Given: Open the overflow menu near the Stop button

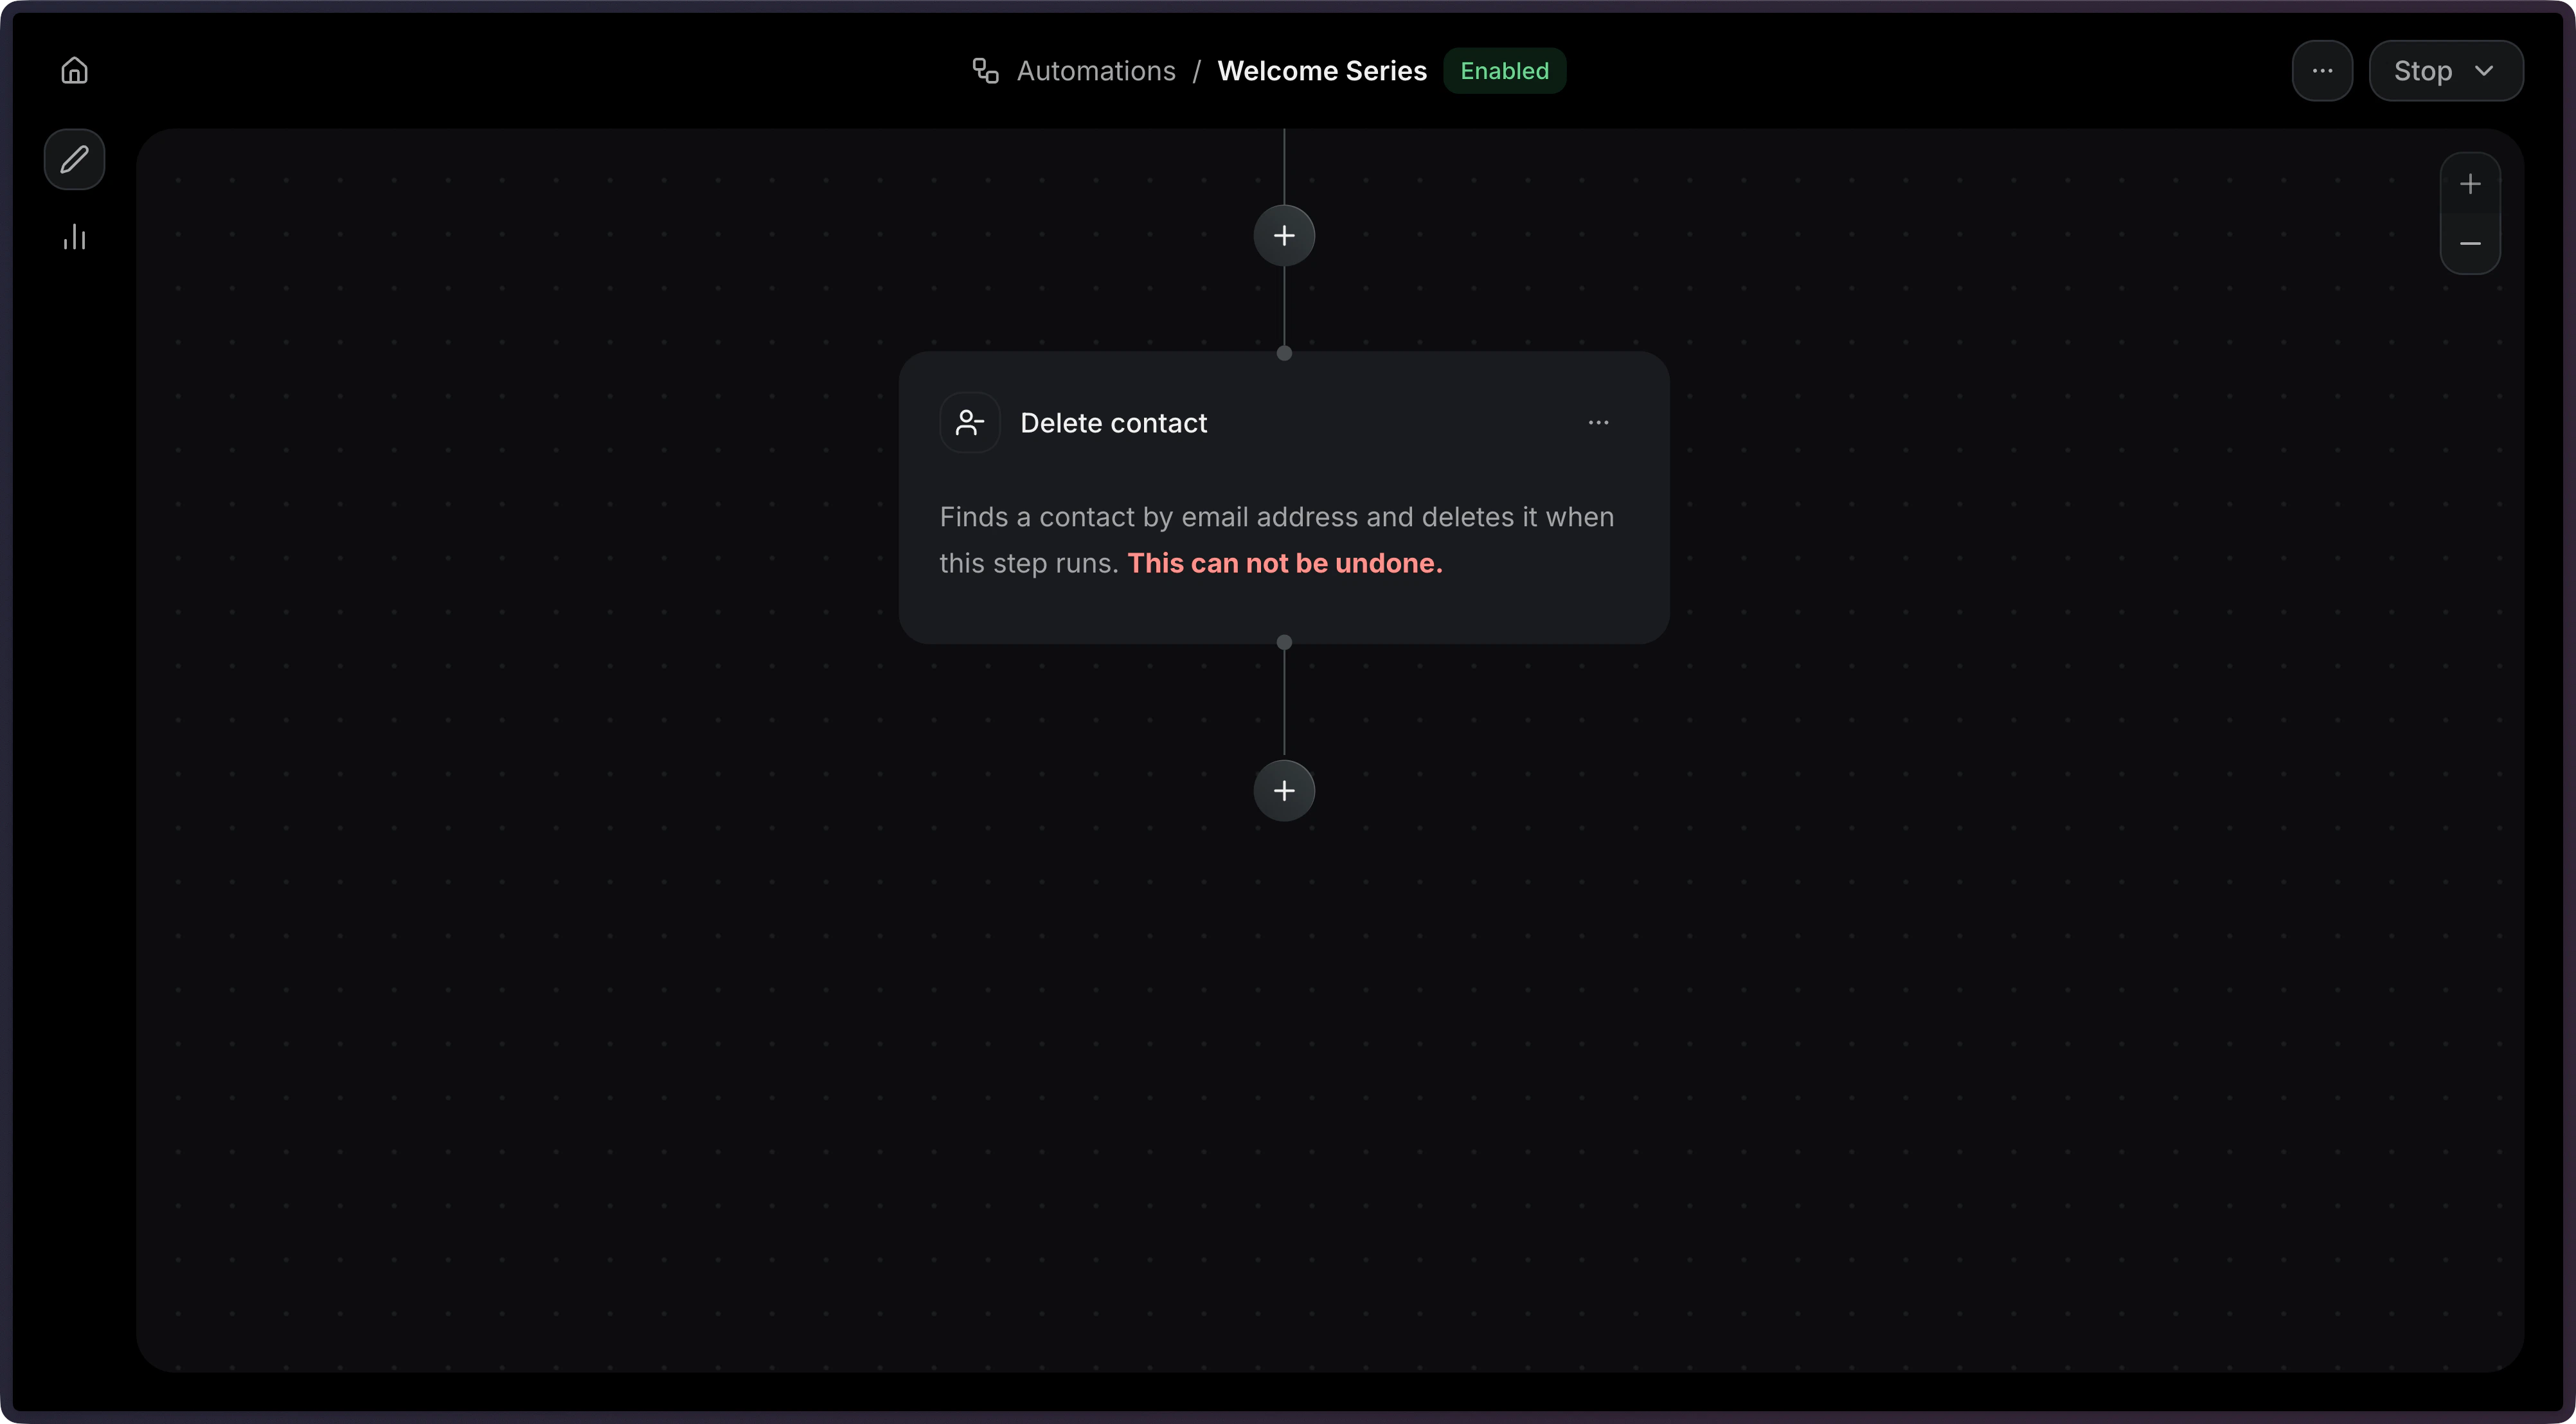Looking at the screenshot, I should coord(2322,70).
